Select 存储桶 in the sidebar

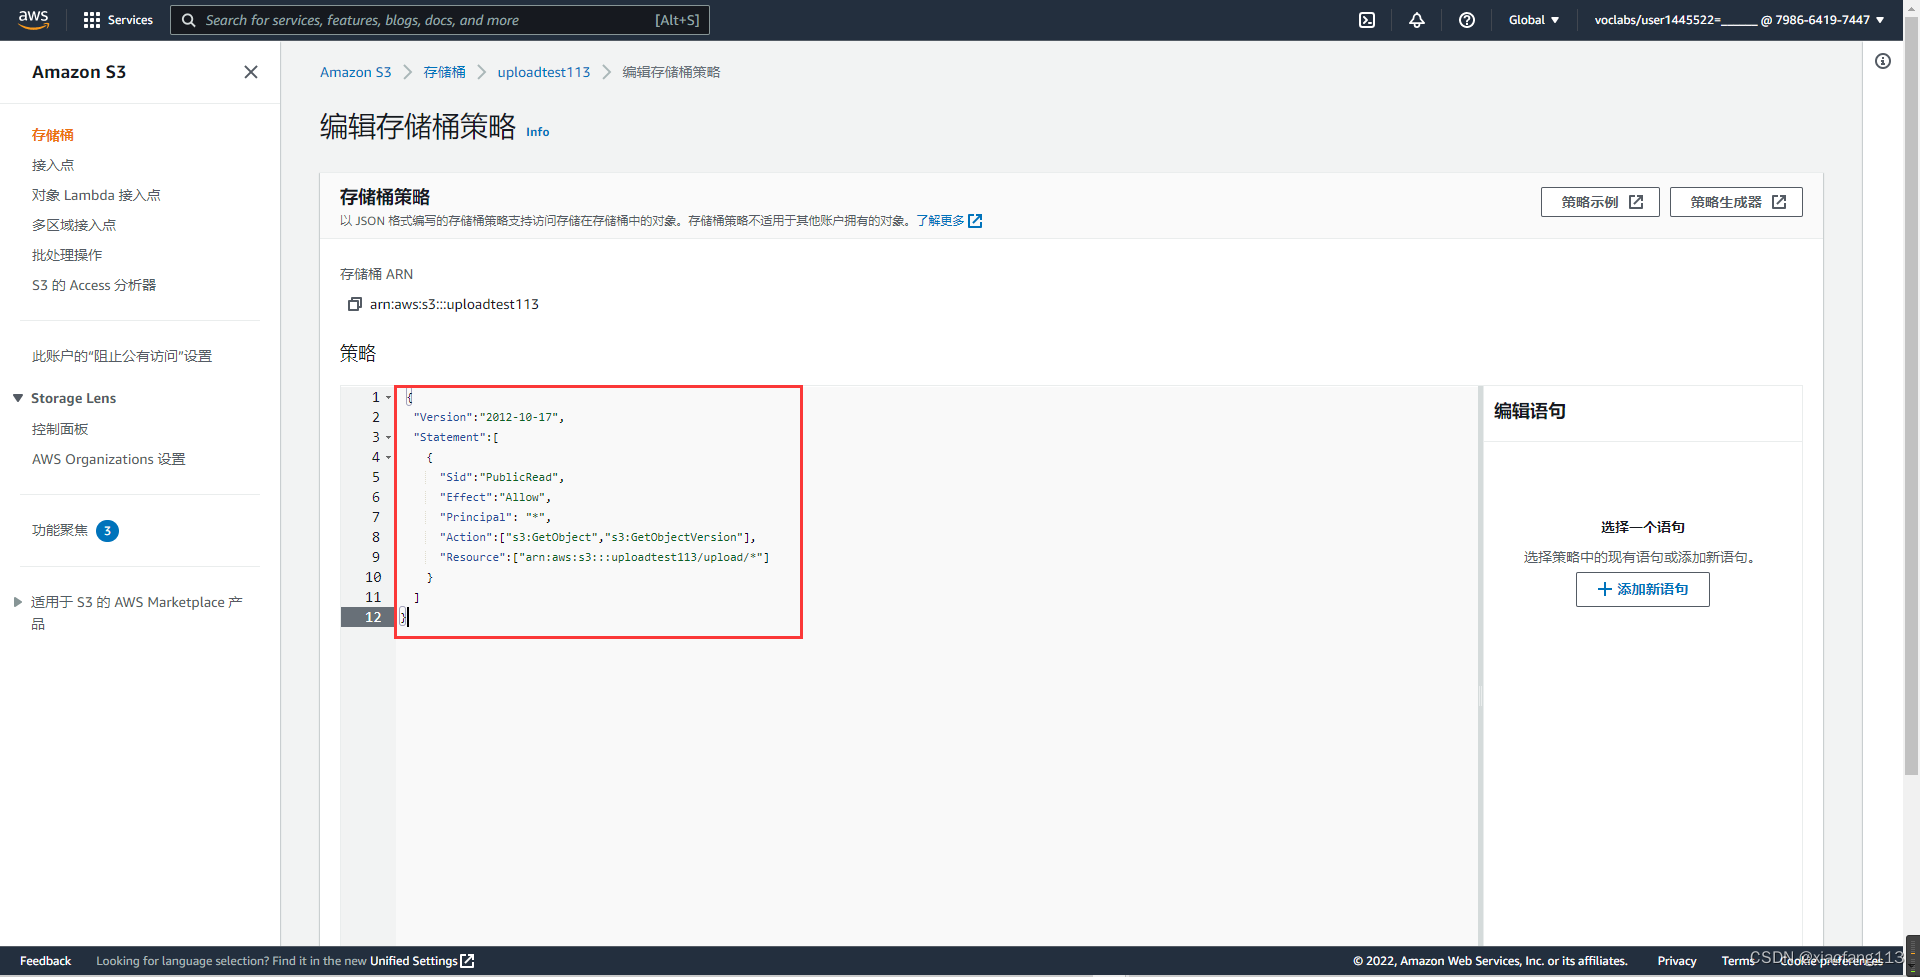coord(53,135)
